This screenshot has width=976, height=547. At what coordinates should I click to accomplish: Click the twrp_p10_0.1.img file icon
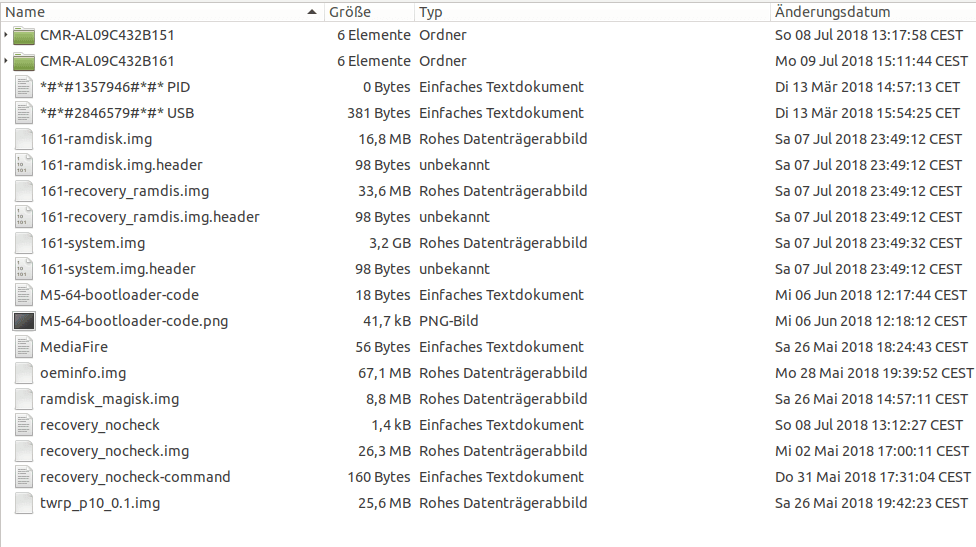pyautogui.click(x=24, y=503)
